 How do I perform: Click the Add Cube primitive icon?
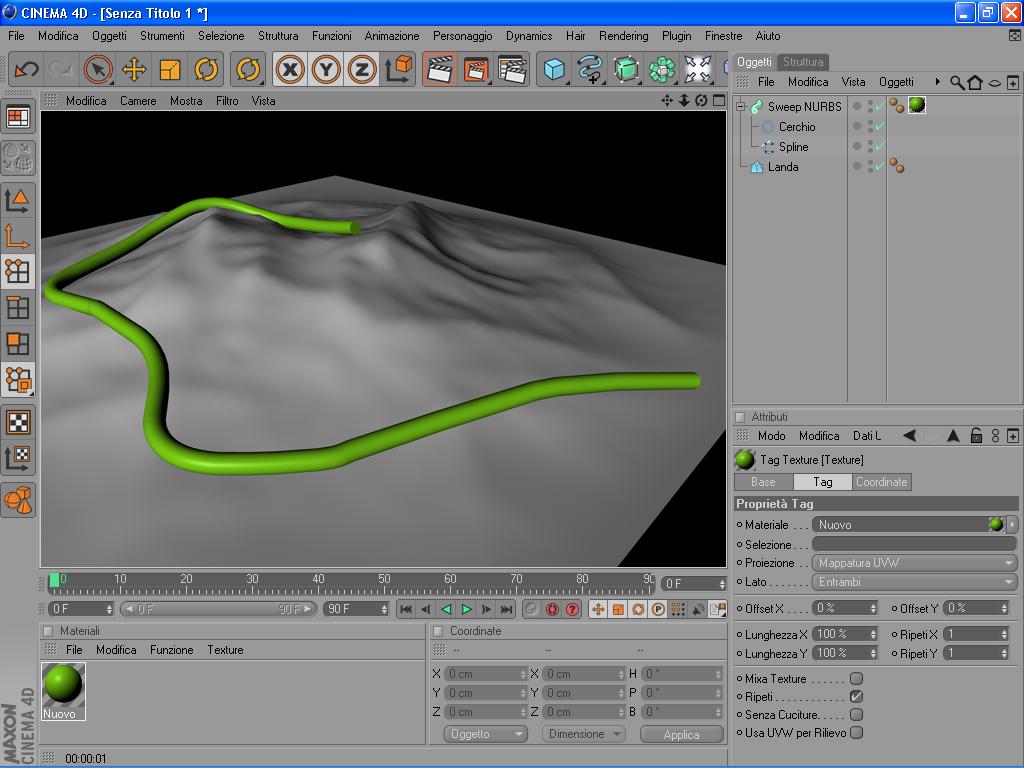click(x=554, y=70)
